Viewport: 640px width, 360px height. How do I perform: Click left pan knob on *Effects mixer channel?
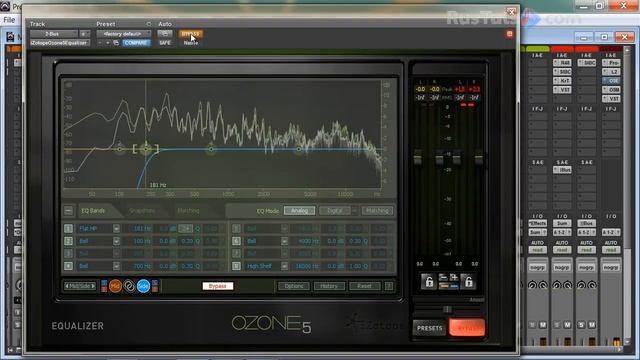point(532,285)
